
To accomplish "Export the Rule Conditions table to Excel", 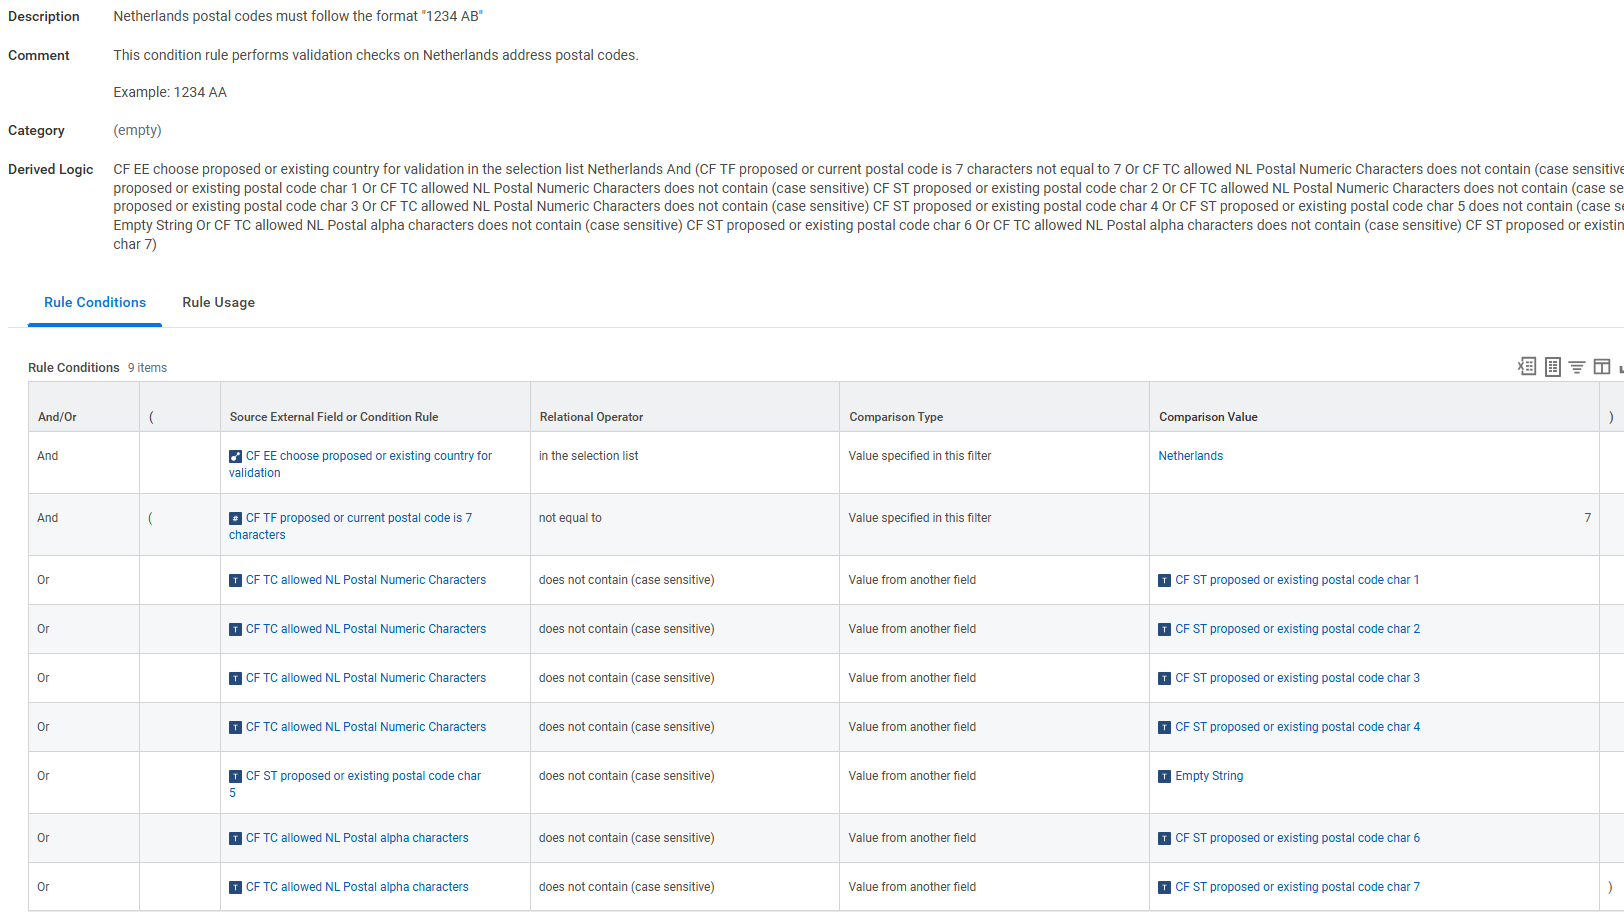I will [1527, 367].
